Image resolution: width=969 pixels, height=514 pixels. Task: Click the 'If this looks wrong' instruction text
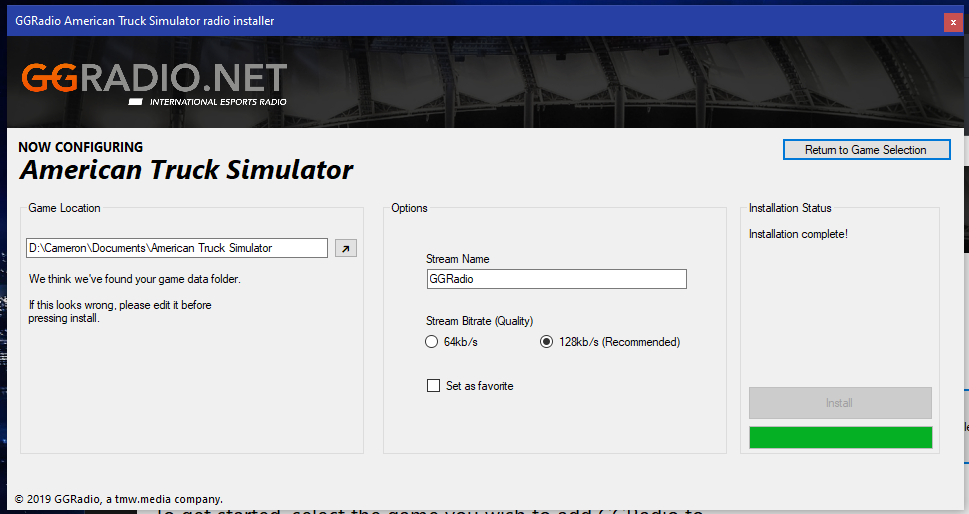pos(120,311)
